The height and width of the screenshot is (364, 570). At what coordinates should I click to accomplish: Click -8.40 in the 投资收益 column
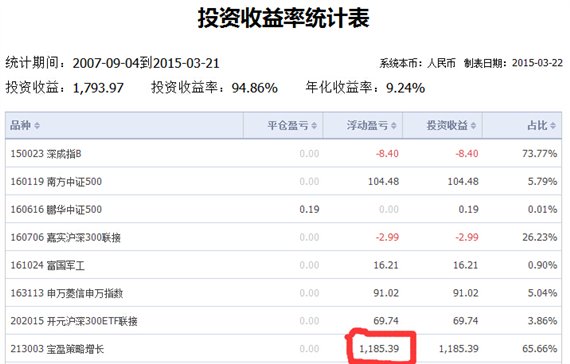(467, 153)
